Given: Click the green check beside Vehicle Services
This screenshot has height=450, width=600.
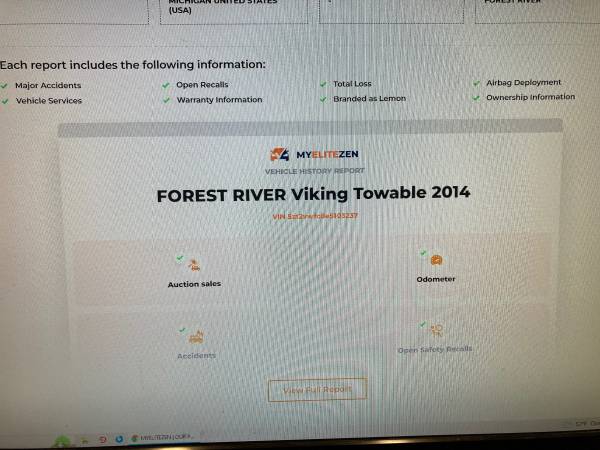Looking at the screenshot, I should (x=5, y=101).
